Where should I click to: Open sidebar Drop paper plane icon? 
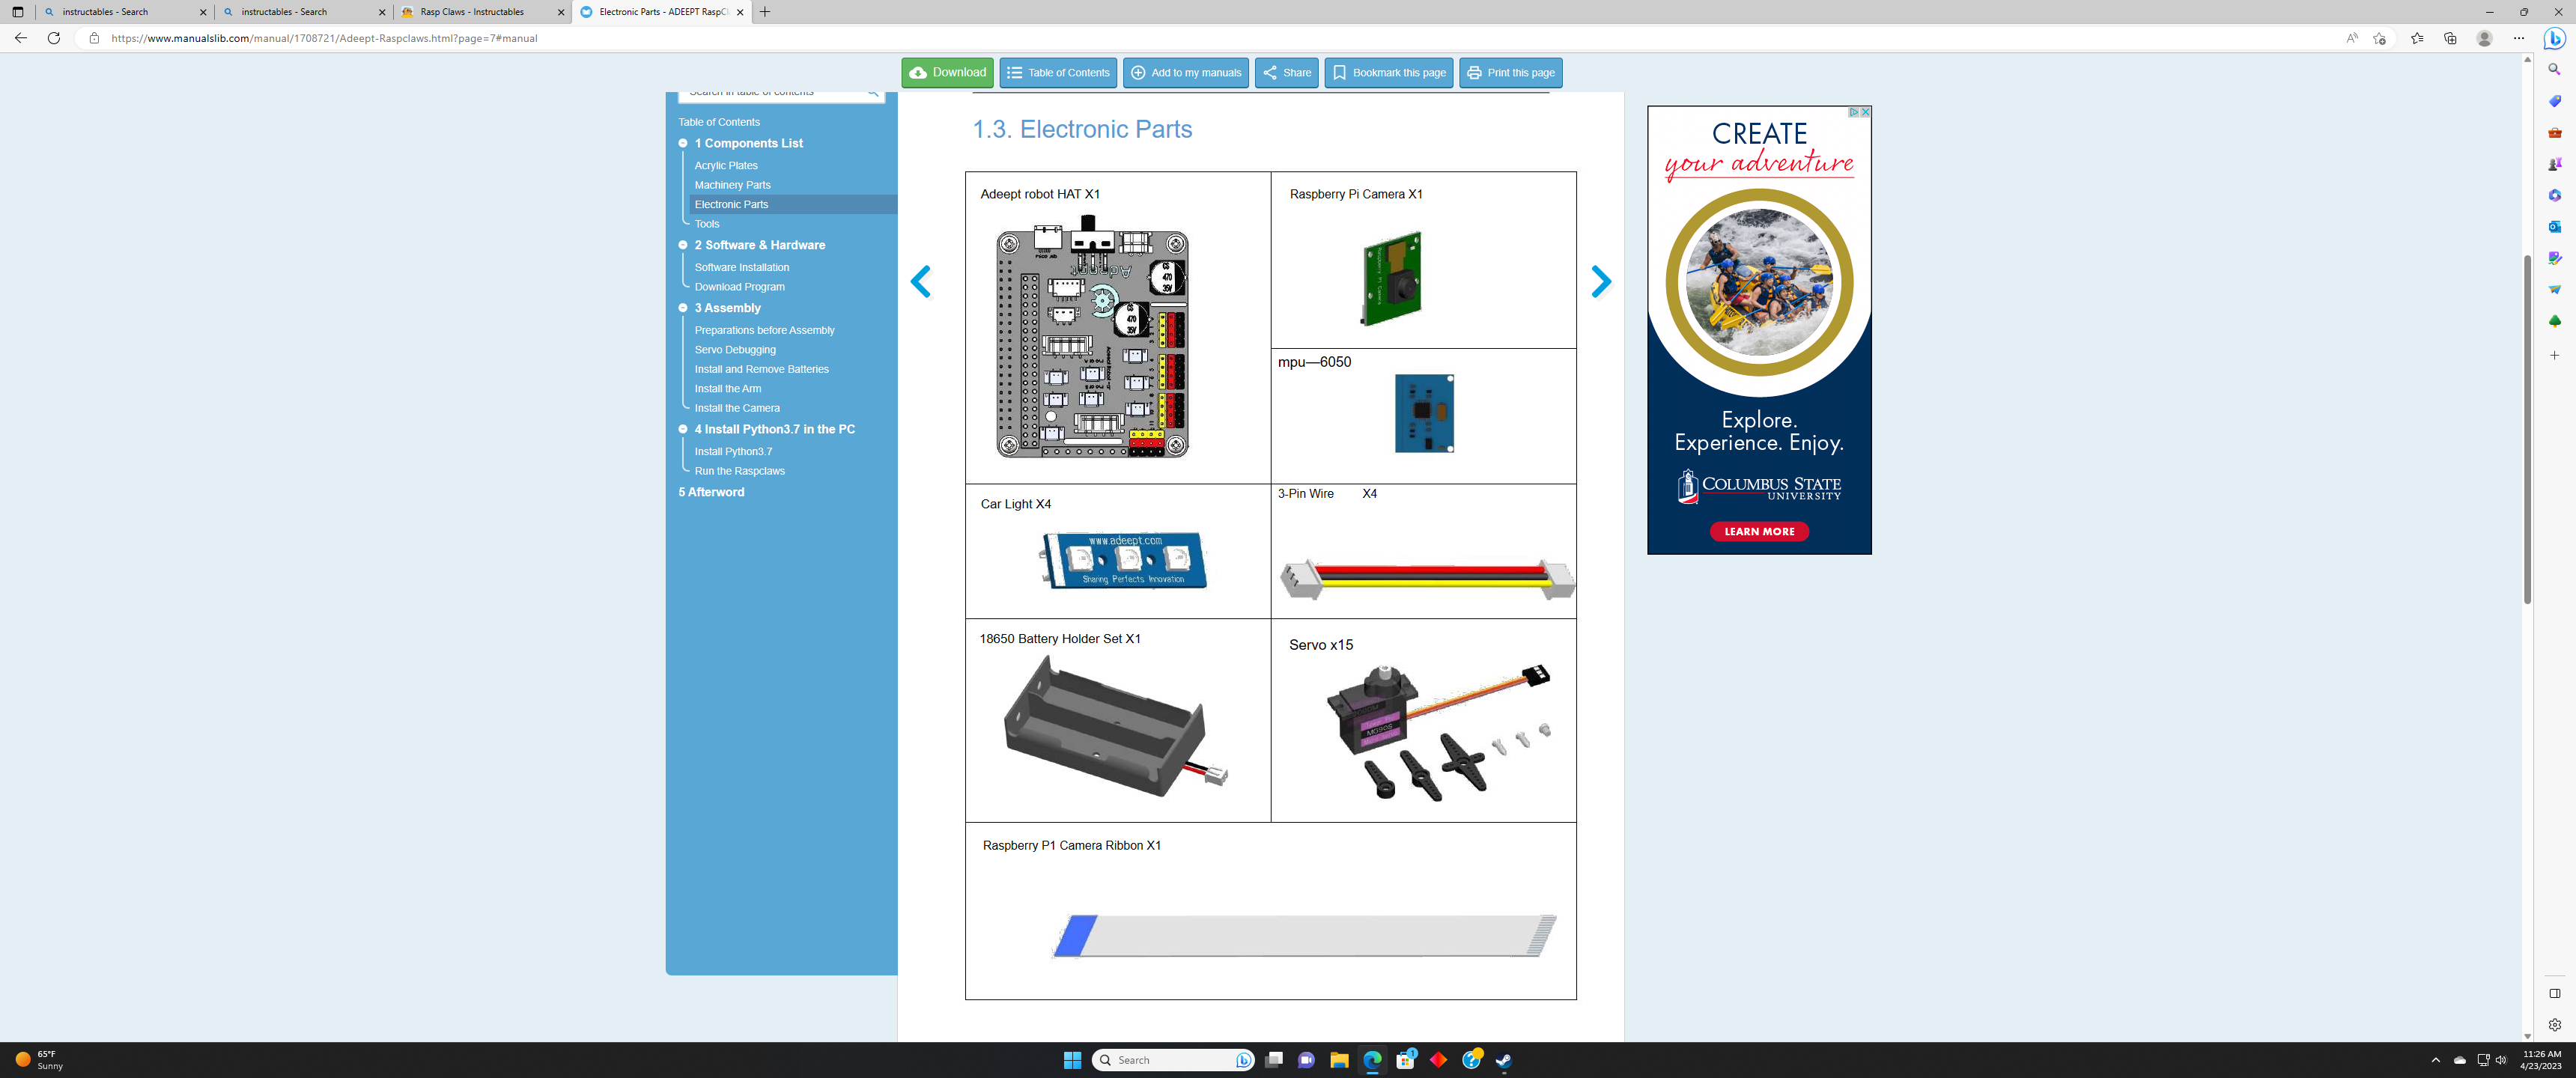click(x=2555, y=290)
